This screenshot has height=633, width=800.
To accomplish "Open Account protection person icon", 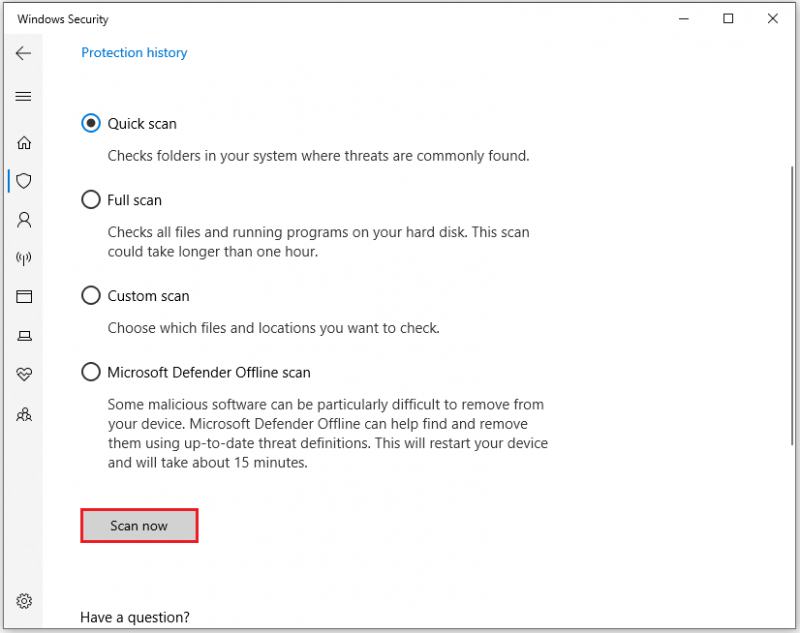I will click(x=24, y=220).
